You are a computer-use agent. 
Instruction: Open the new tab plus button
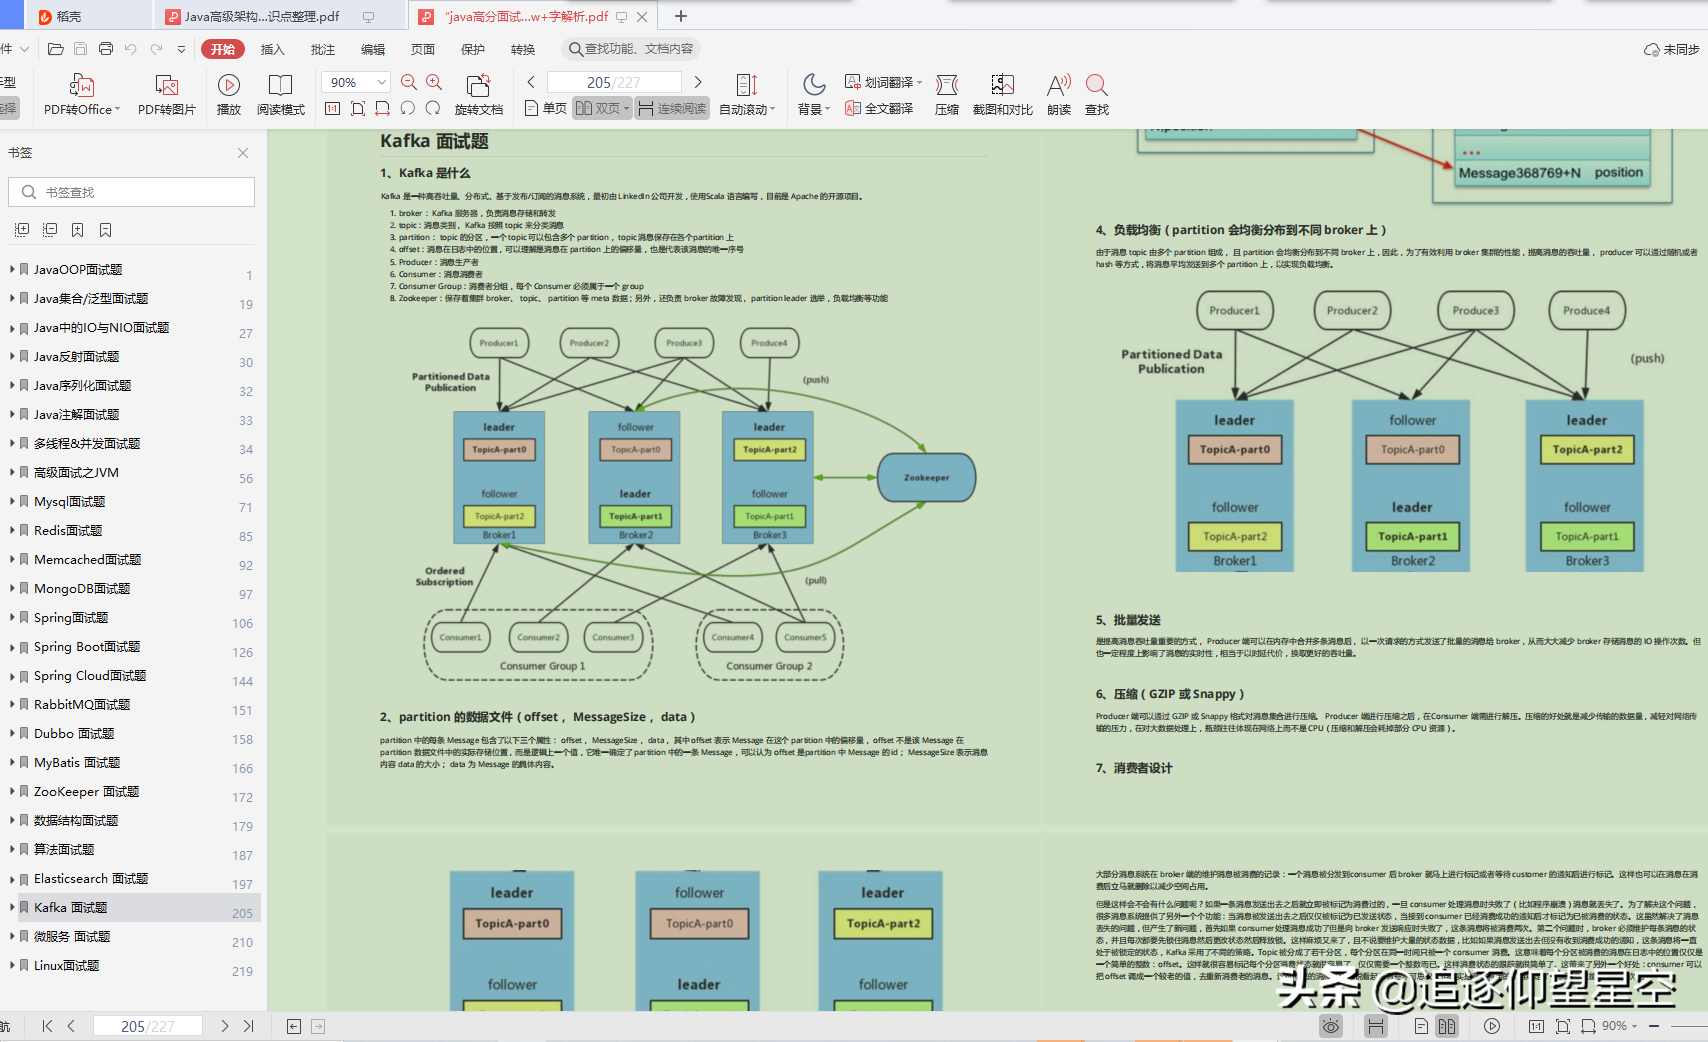681,16
